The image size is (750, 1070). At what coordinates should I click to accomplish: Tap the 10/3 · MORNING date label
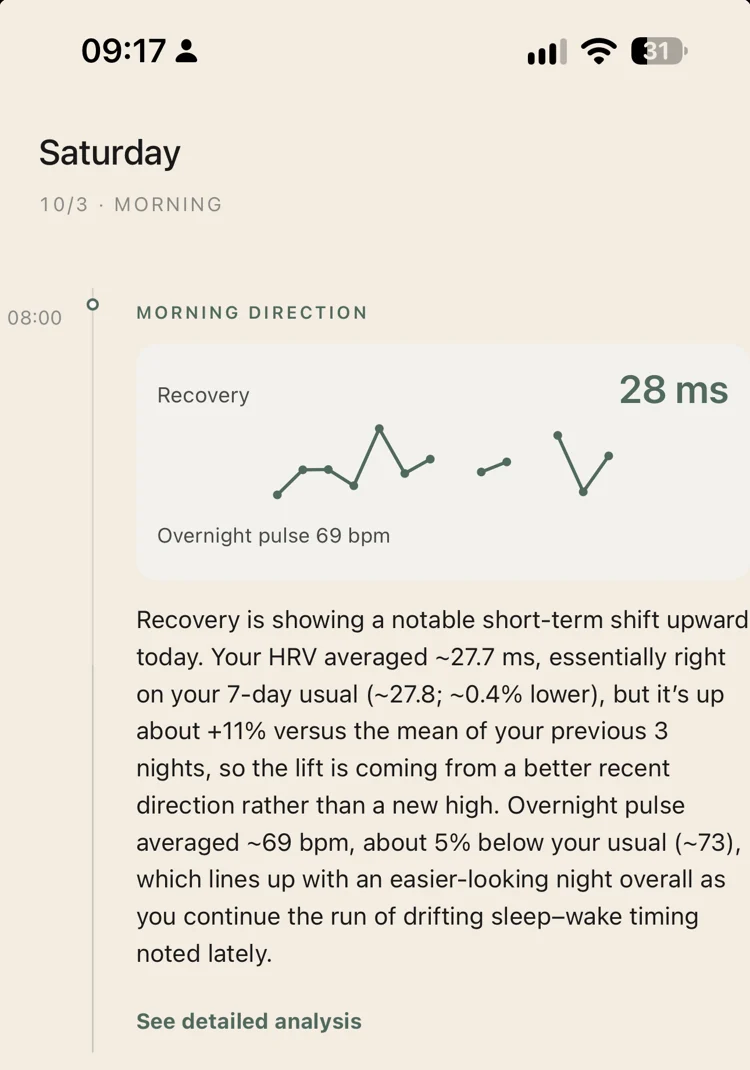[131, 204]
